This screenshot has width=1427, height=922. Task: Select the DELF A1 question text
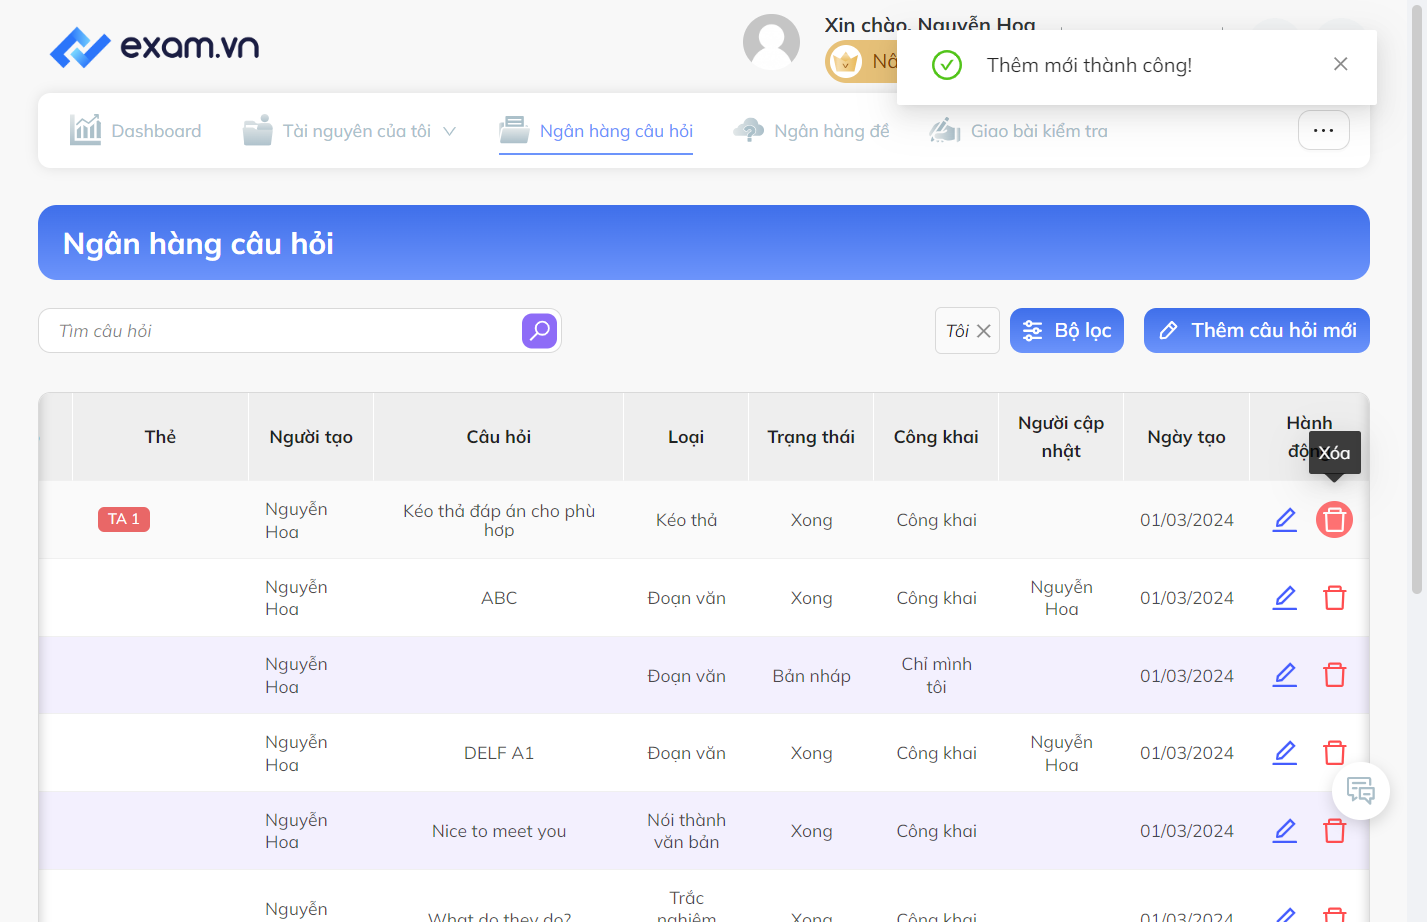pos(499,753)
